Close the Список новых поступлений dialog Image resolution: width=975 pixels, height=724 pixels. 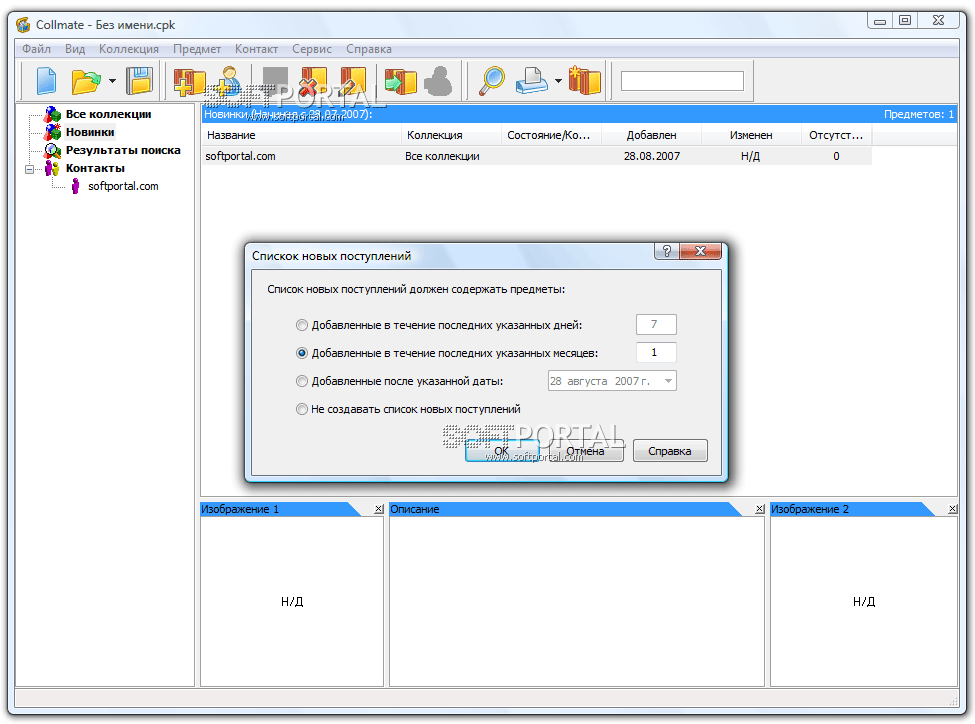pyautogui.click(x=700, y=251)
